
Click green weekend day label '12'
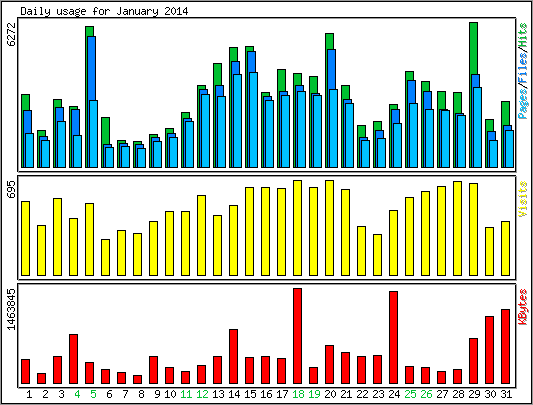coord(202,394)
